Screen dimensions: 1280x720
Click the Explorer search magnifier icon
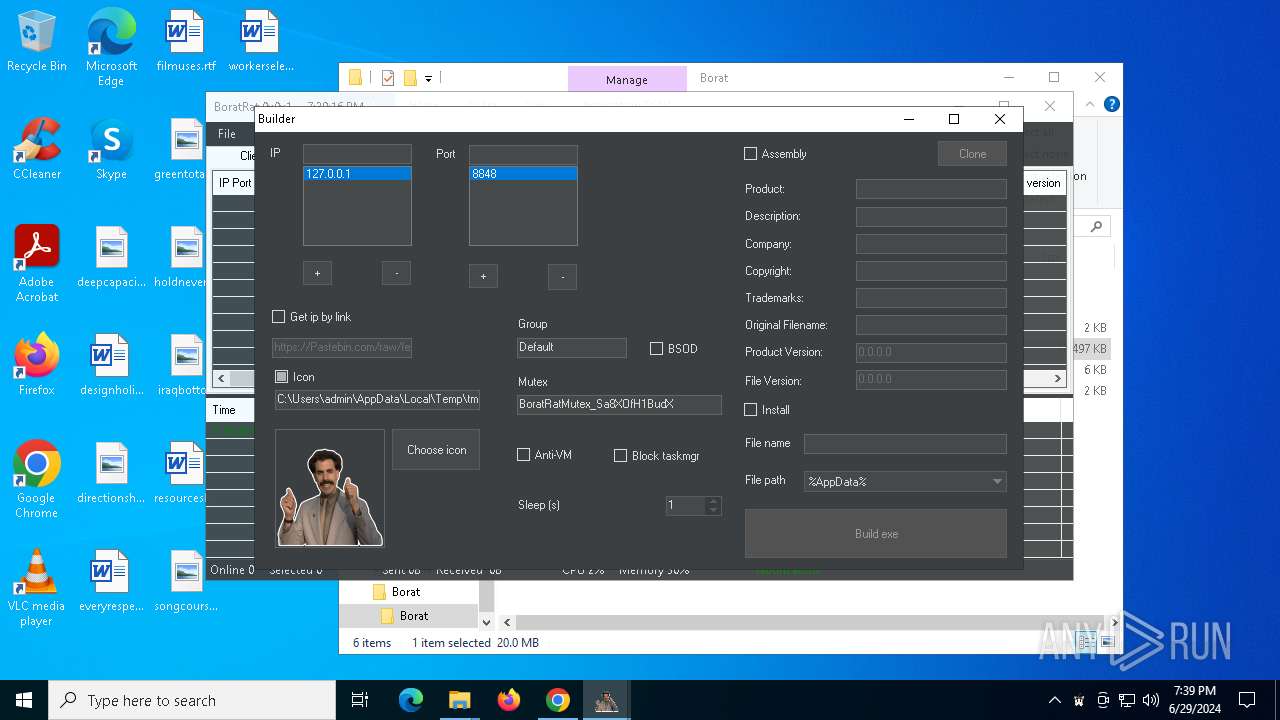[x=1096, y=227]
